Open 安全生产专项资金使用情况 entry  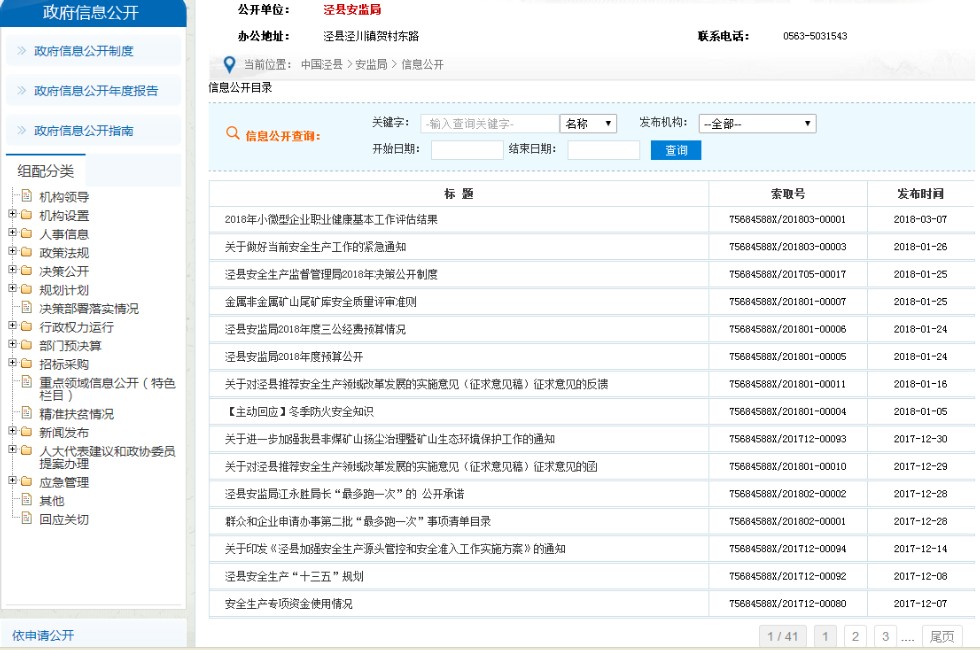click(x=289, y=604)
